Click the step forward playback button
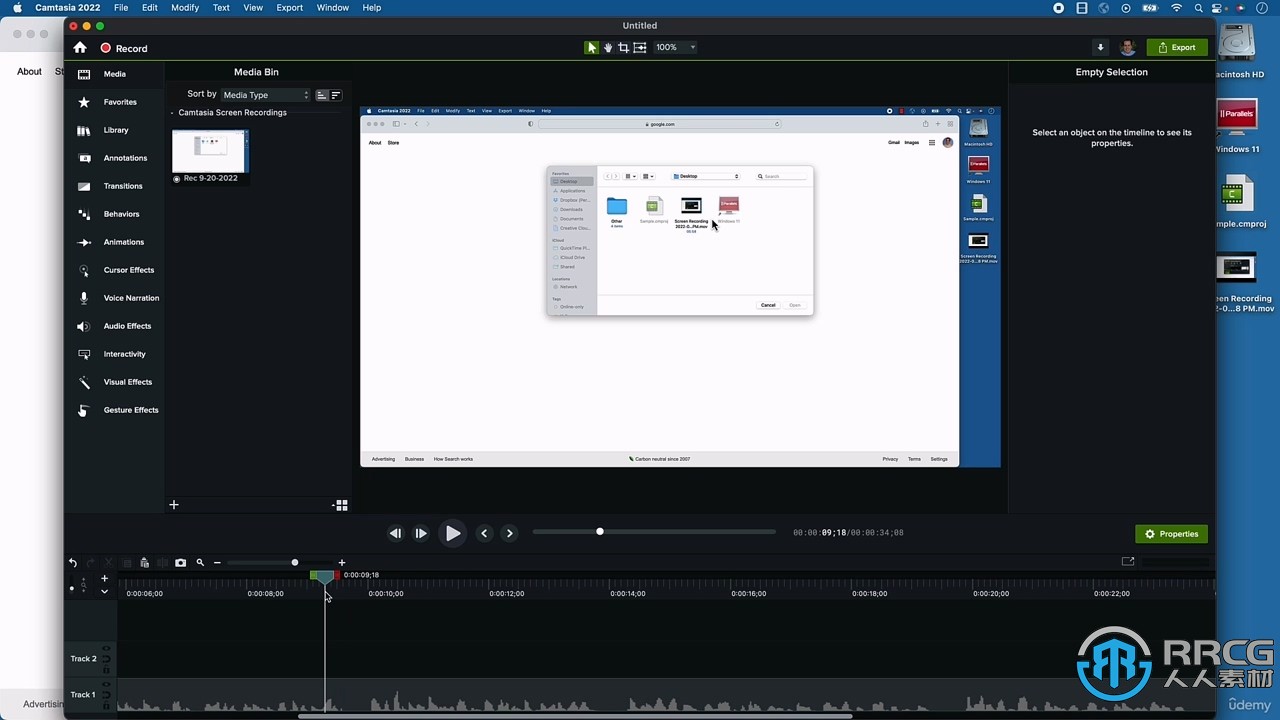Image resolution: width=1280 pixels, height=720 pixels. point(421,533)
